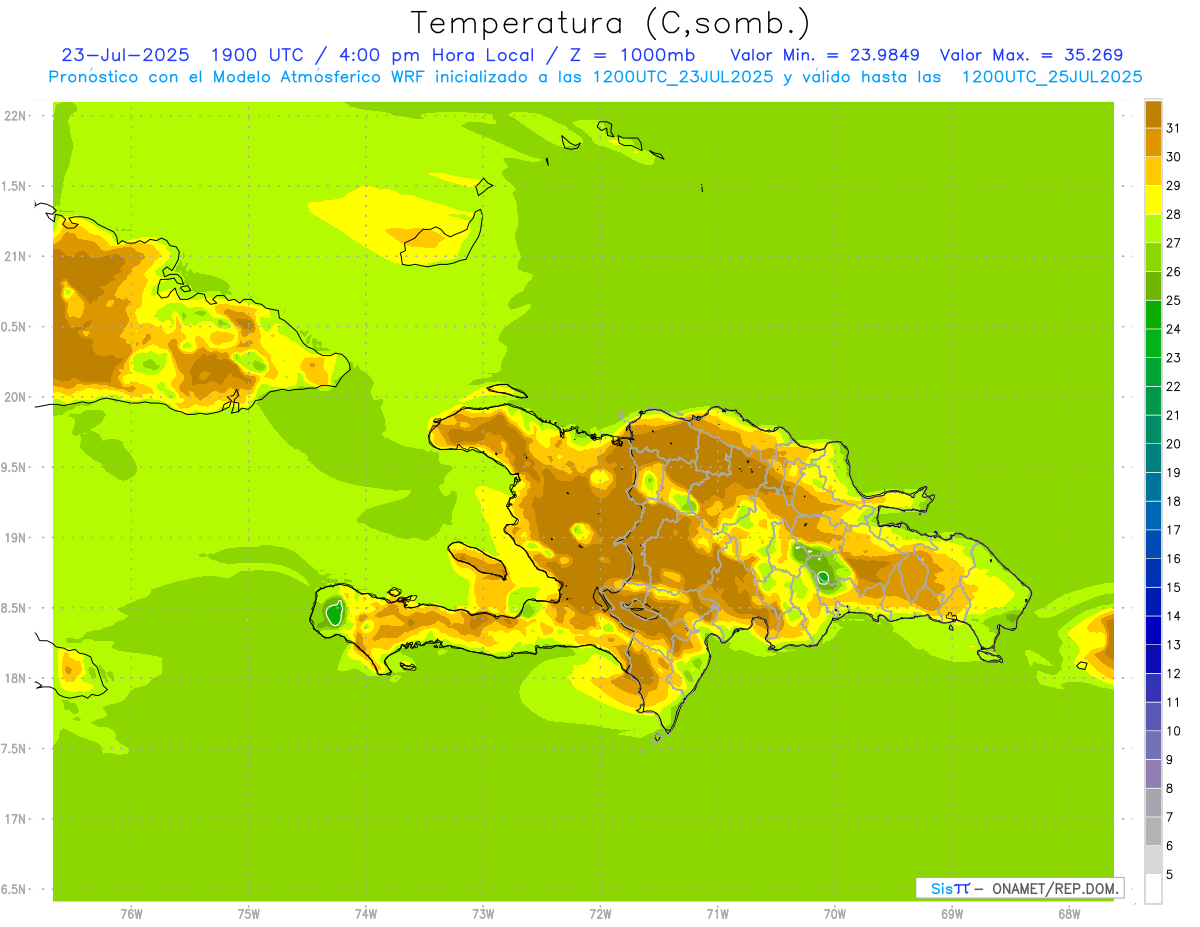
Task: Click the color scale label "29"
Action: click(1173, 185)
